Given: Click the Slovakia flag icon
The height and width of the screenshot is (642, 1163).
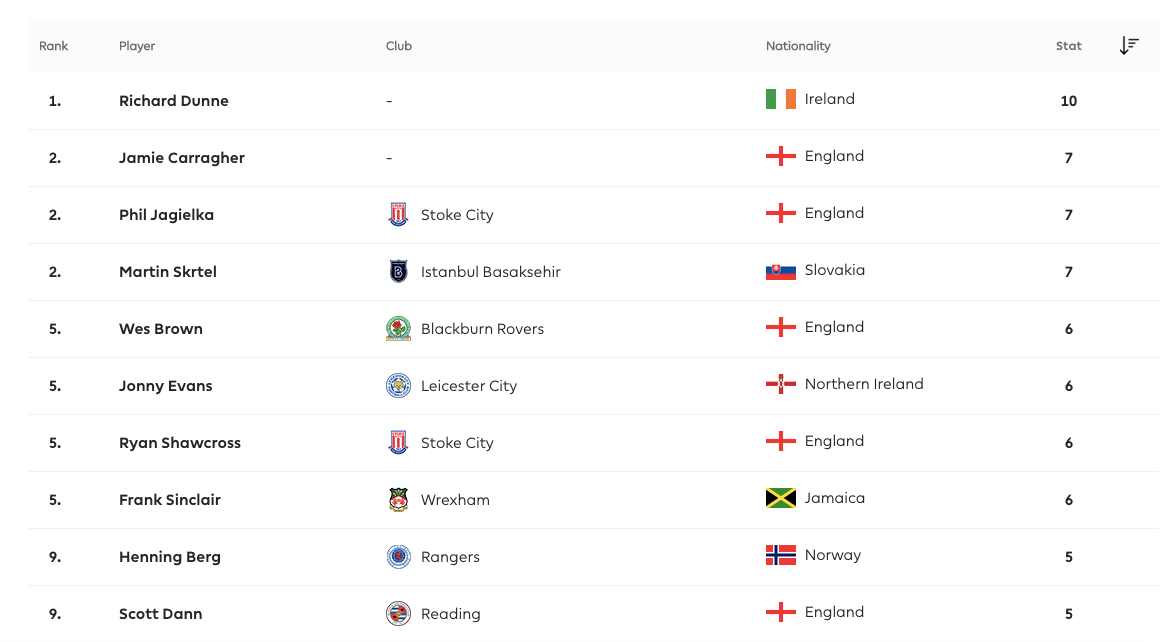Looking at the screenshot, I should (780, 271).
